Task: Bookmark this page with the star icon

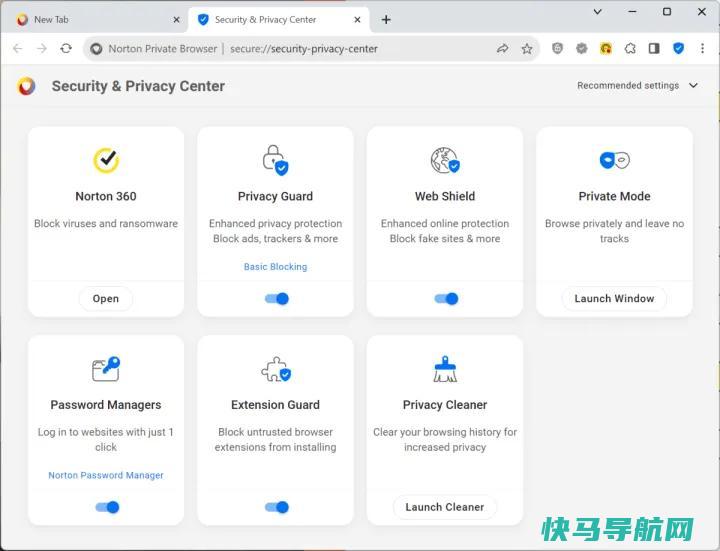Action: (527, 48)
